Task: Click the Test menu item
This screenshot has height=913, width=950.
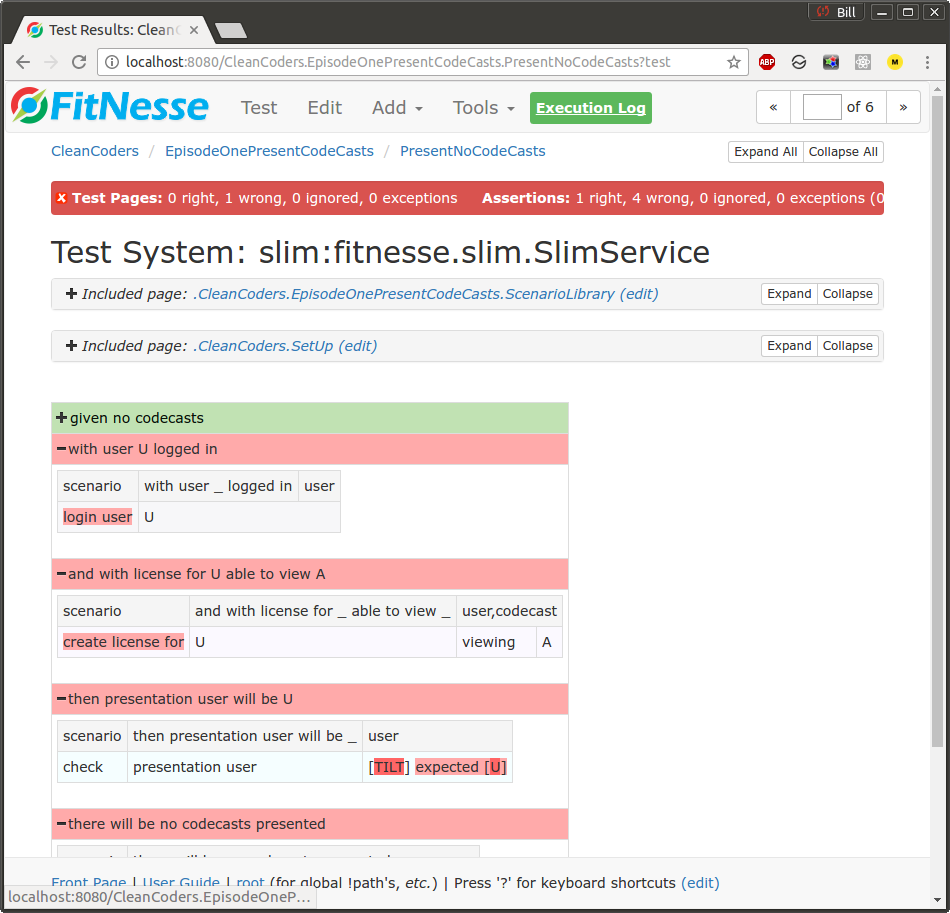Action: tap(259, 107)
